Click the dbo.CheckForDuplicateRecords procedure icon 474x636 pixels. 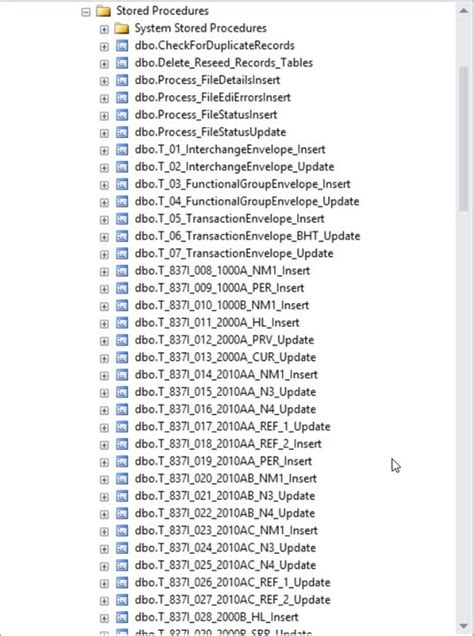[122, 46]
